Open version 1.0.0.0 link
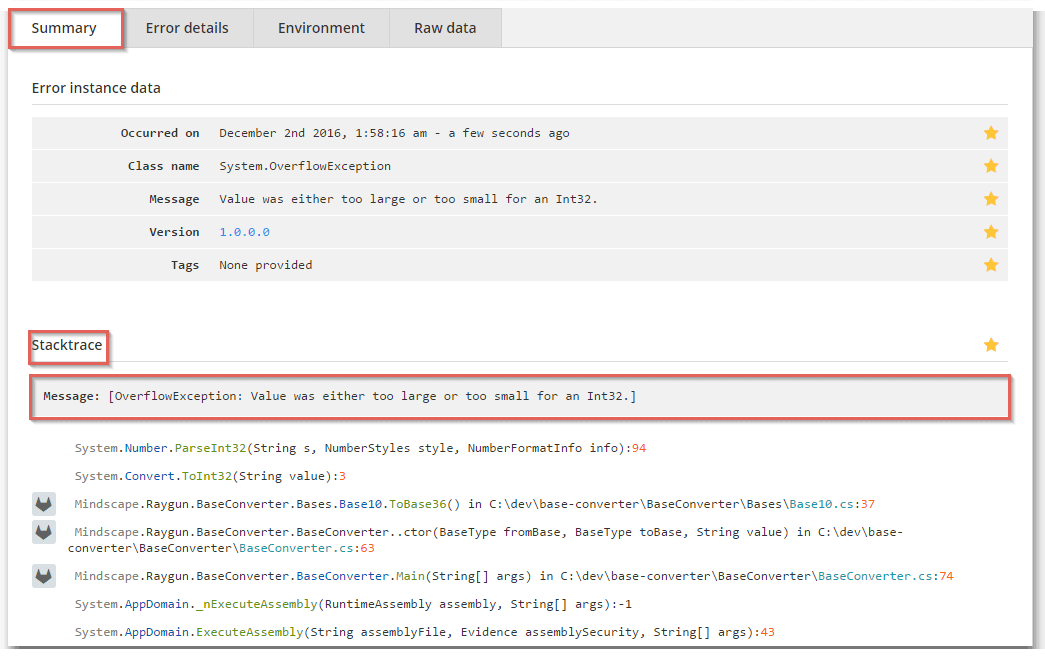The width and height of the screenshot is (1045, 658). 245,232
